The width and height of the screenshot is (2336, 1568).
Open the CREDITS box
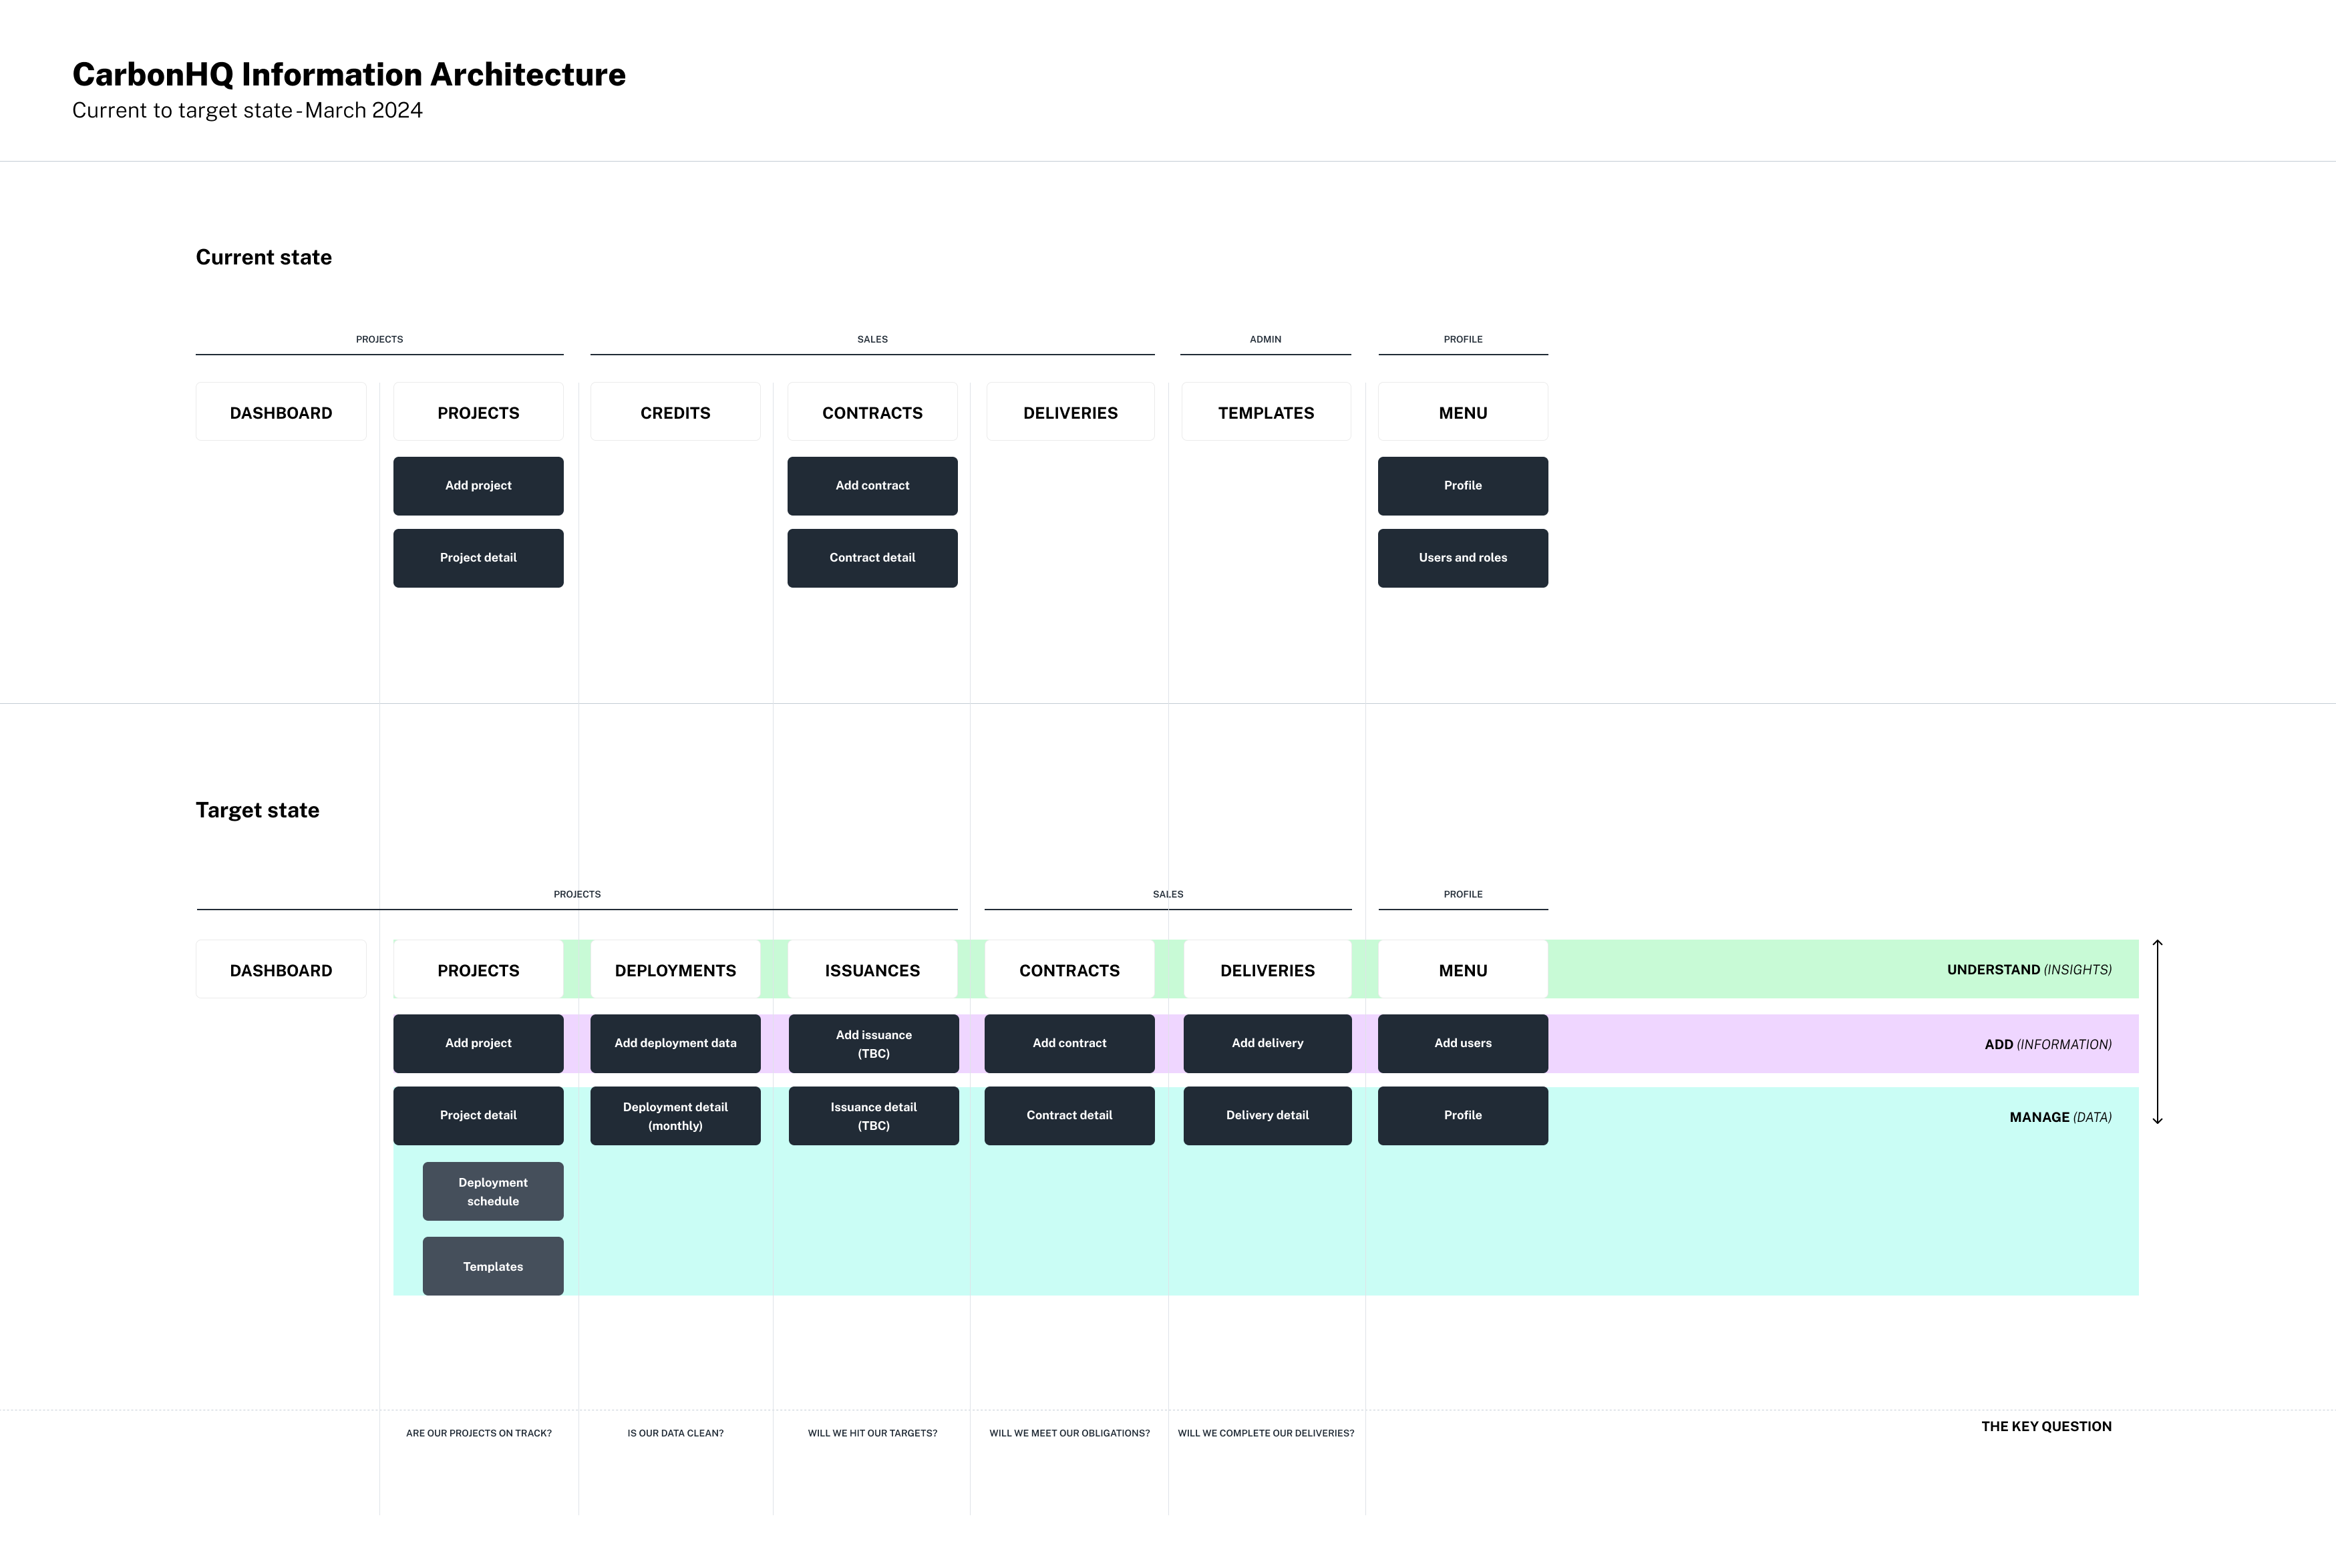click(675, 412)
